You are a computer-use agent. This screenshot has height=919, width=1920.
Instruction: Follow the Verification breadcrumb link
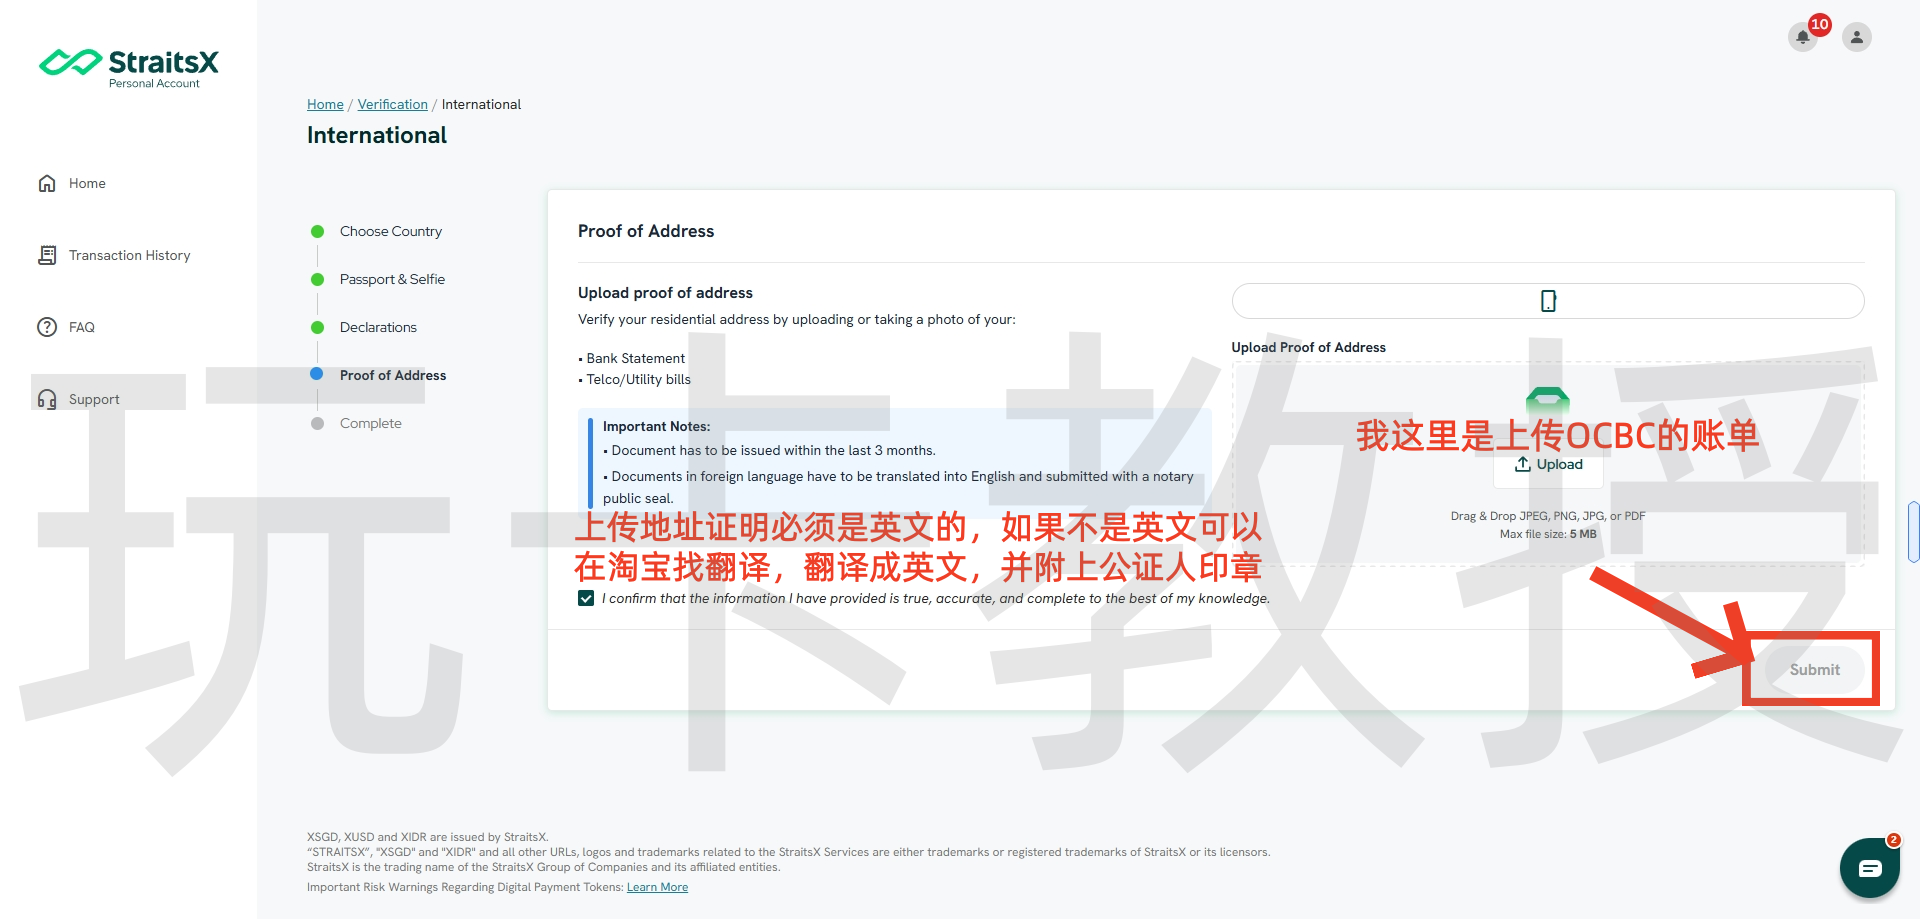point(392,104)
